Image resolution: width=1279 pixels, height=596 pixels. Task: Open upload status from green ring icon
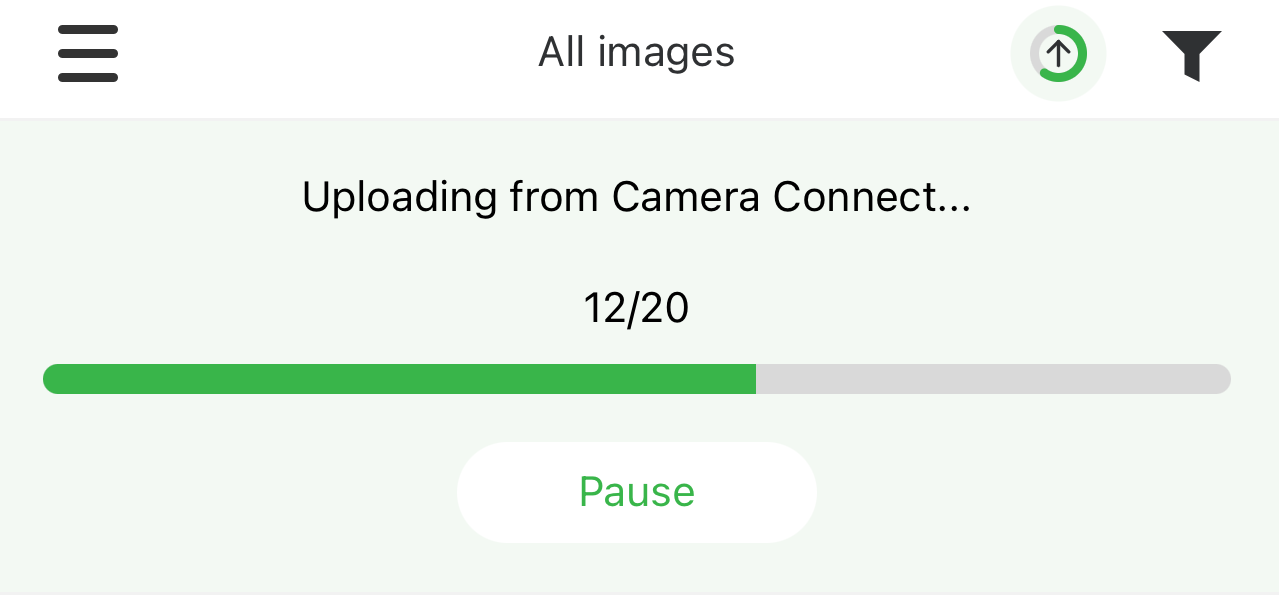pos(1058,54)
